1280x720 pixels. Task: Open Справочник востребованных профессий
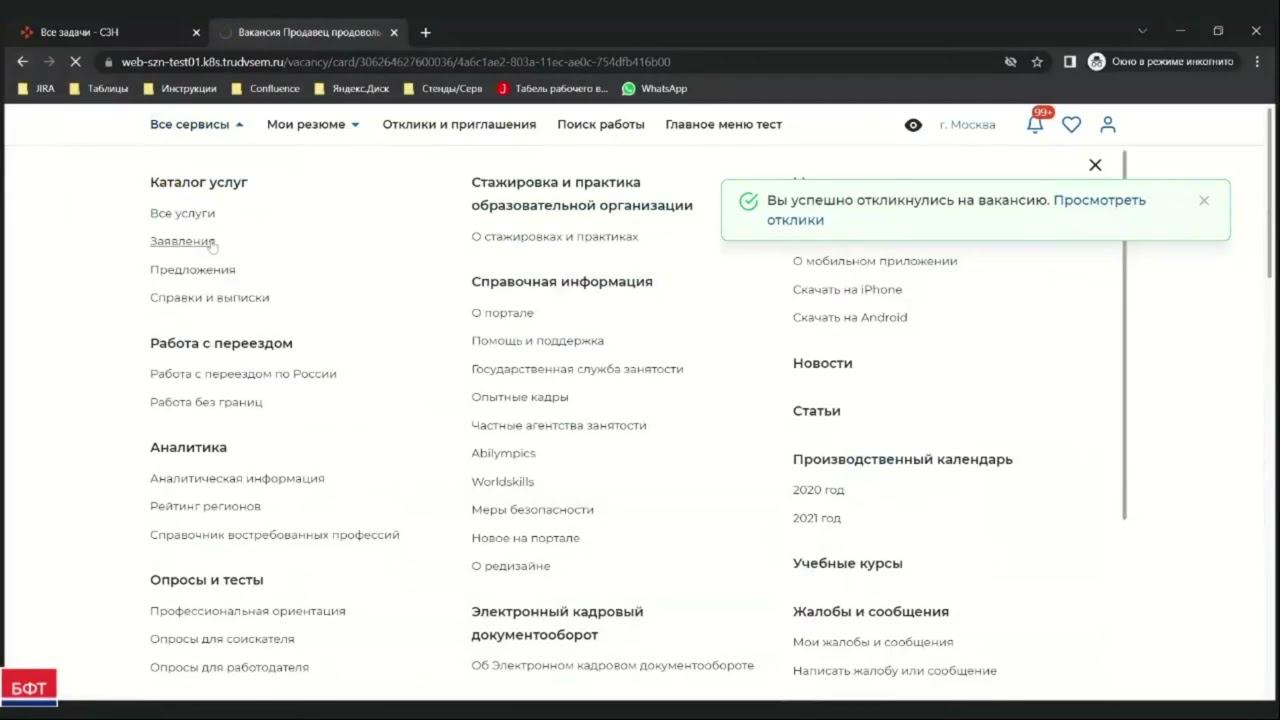[x=275, y=534]
